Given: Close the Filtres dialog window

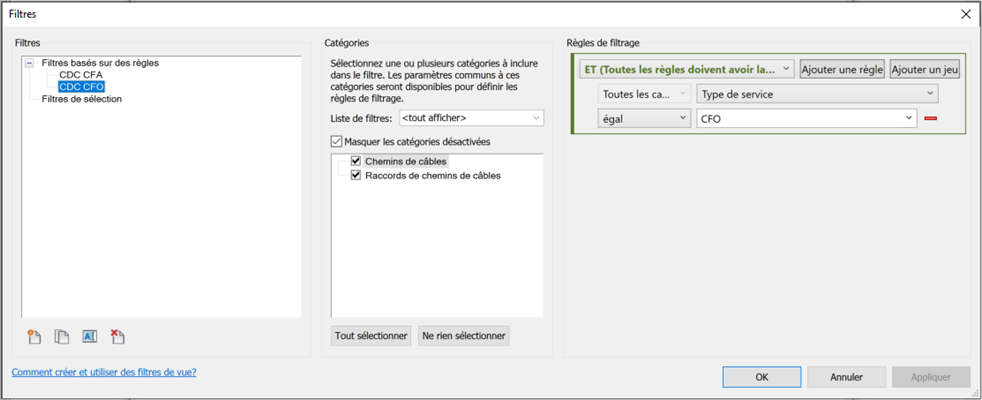Looking at the screenshot, I should point(965,14).
